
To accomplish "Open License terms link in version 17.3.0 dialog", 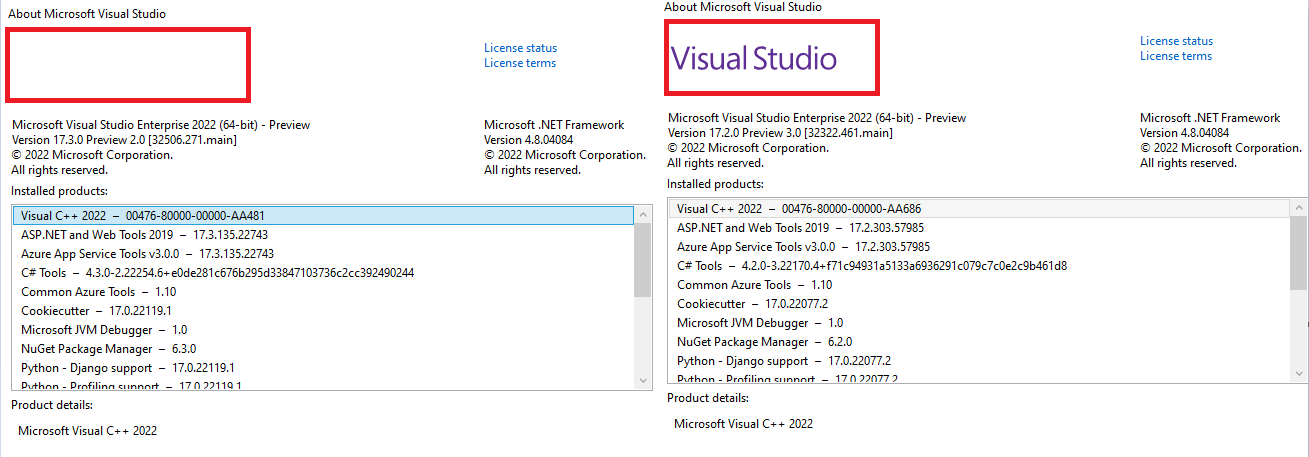I will 520,63.
